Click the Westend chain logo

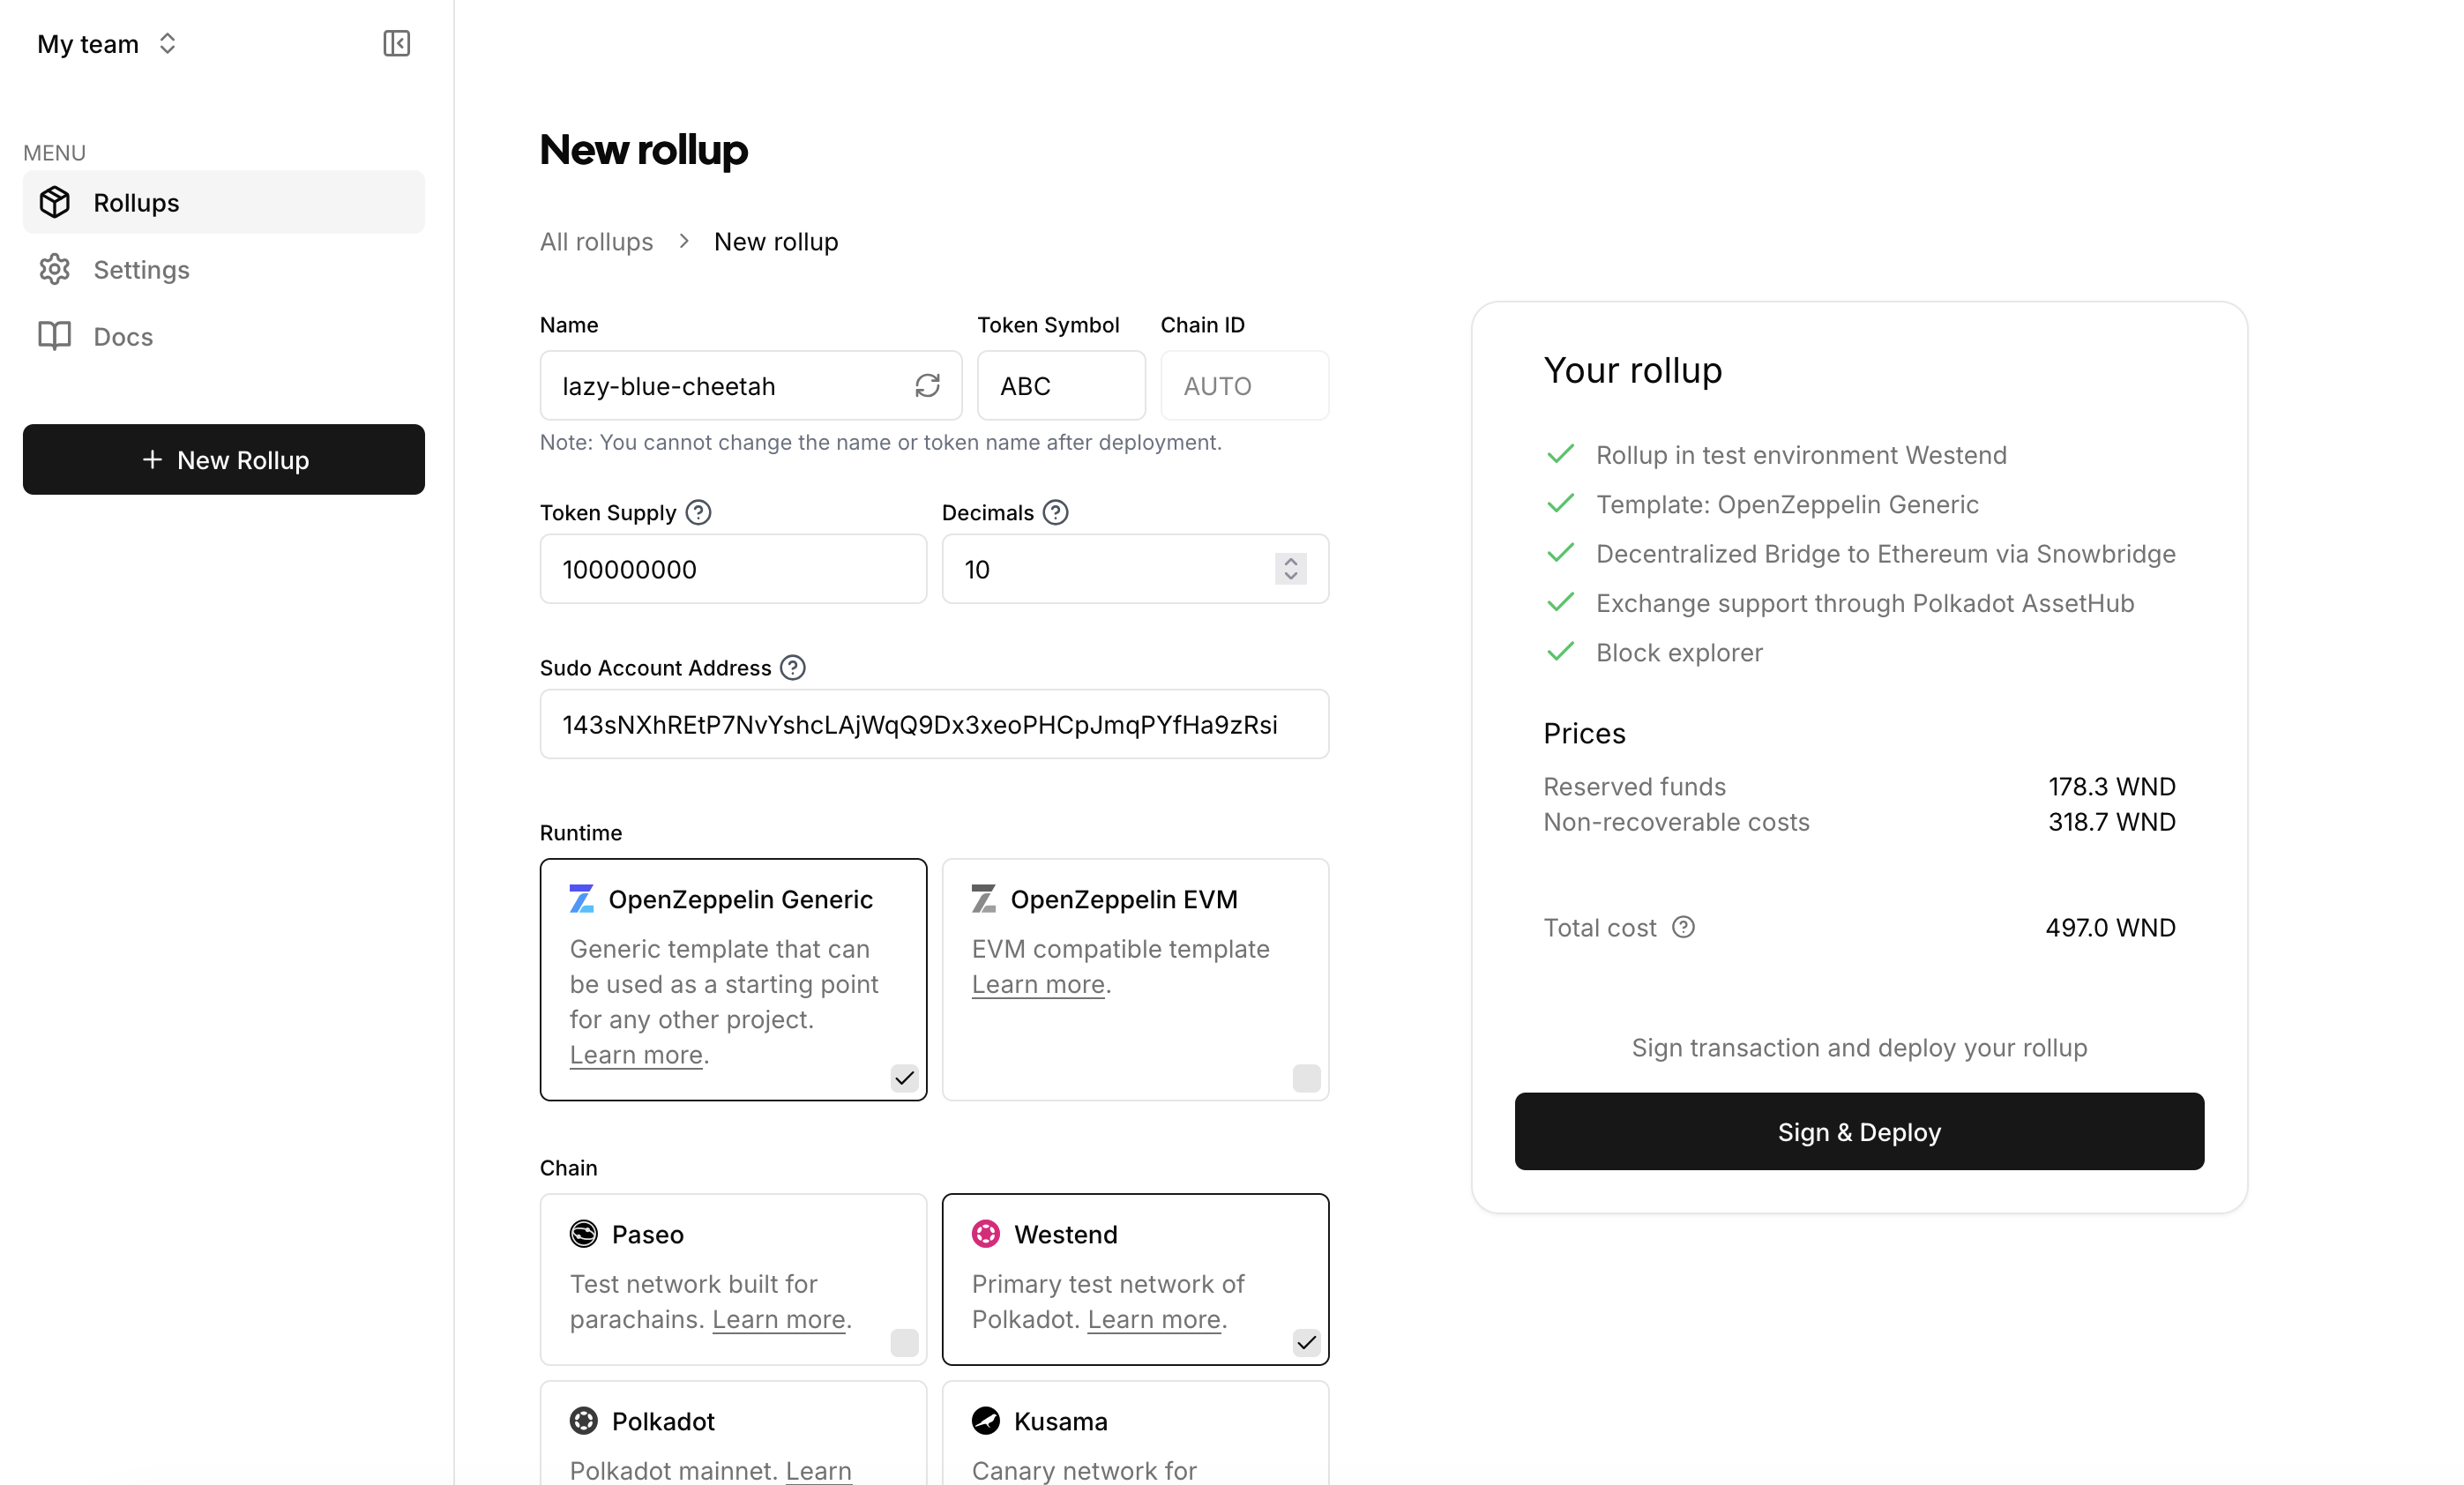pos(986,1233)
